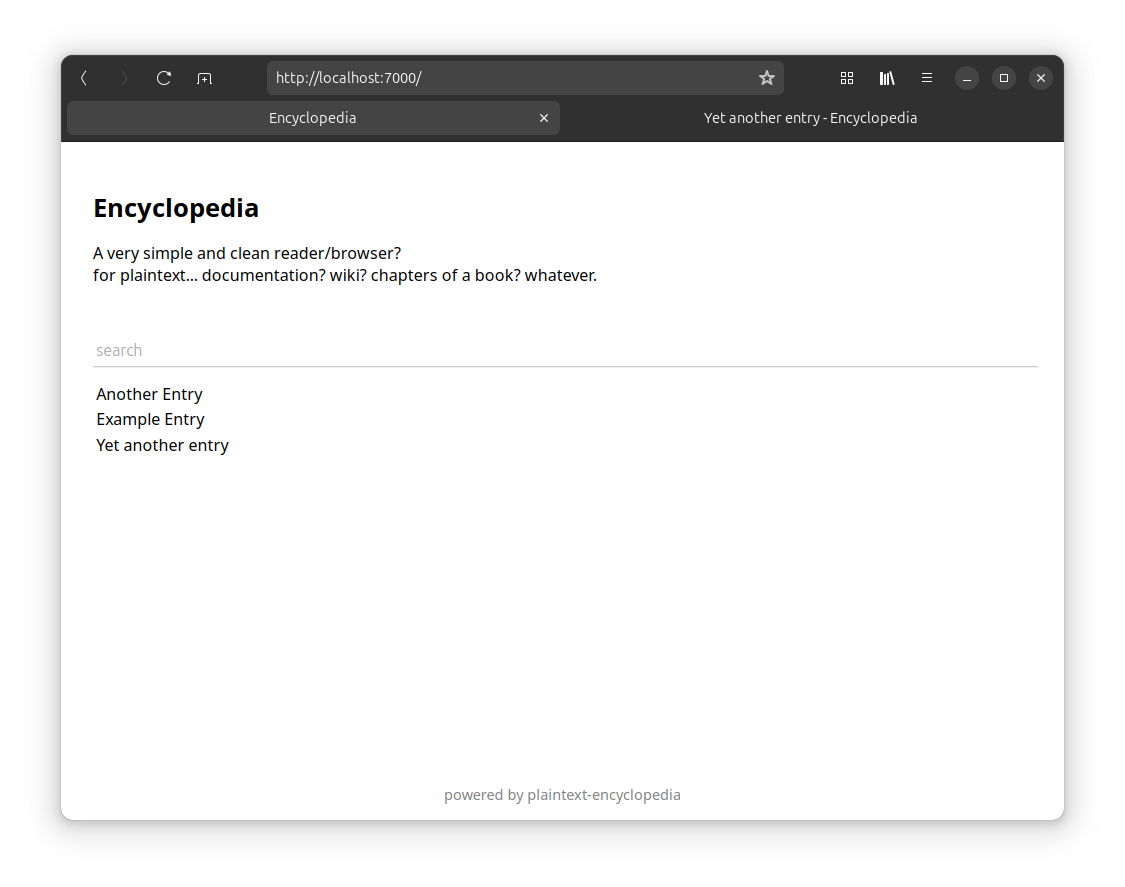The height and width of the screenshot is (887, 1125).
Task: Open the Yet another entry link
Action: coord(162,445)
